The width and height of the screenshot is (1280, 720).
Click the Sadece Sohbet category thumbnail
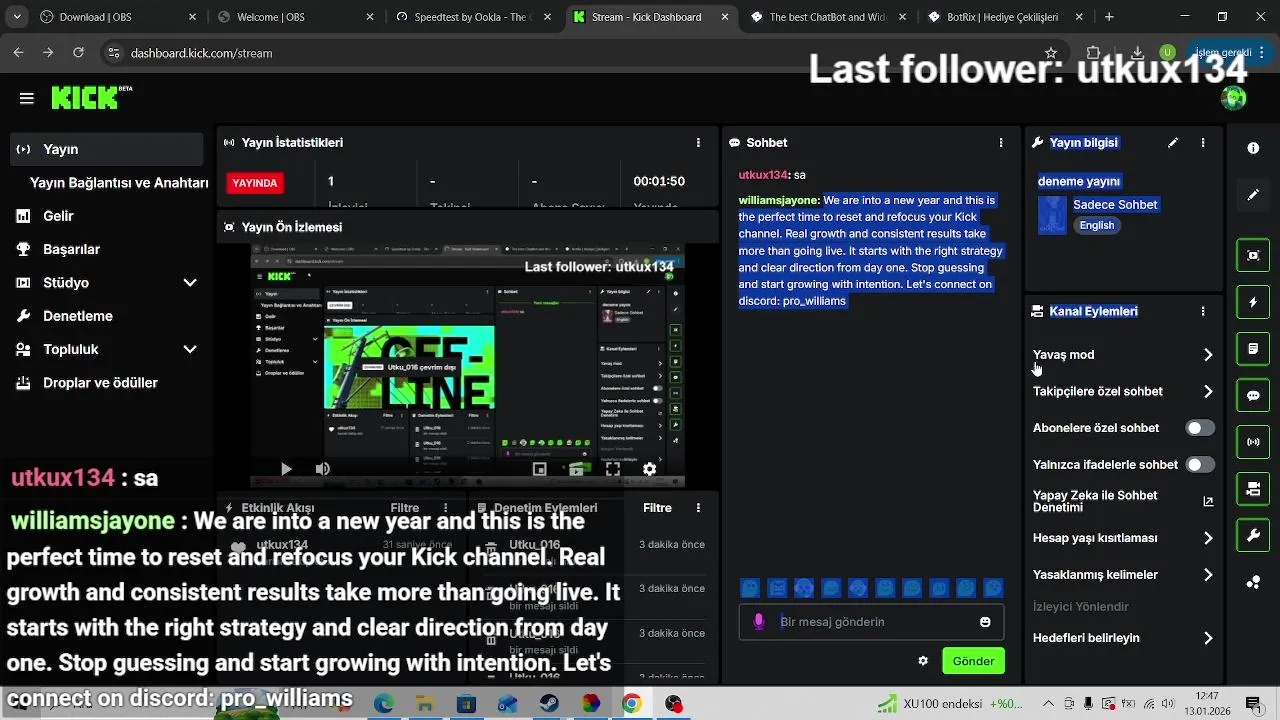pyautogui.click(x=1052, y=215)
